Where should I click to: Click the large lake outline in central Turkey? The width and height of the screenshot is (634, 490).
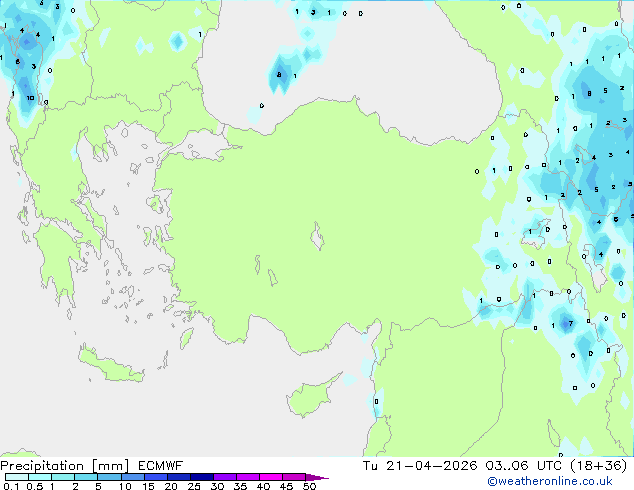[317, 236]
